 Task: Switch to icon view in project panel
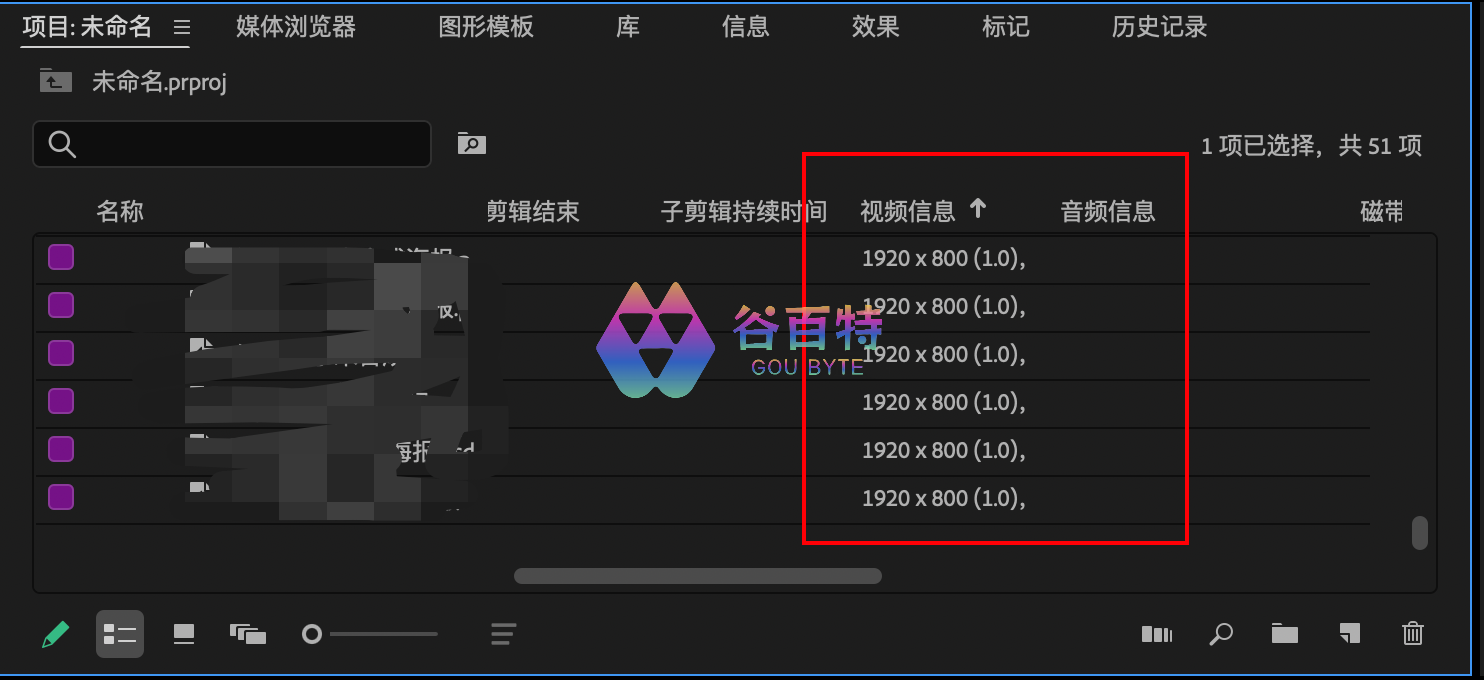[x=184, y=634]
